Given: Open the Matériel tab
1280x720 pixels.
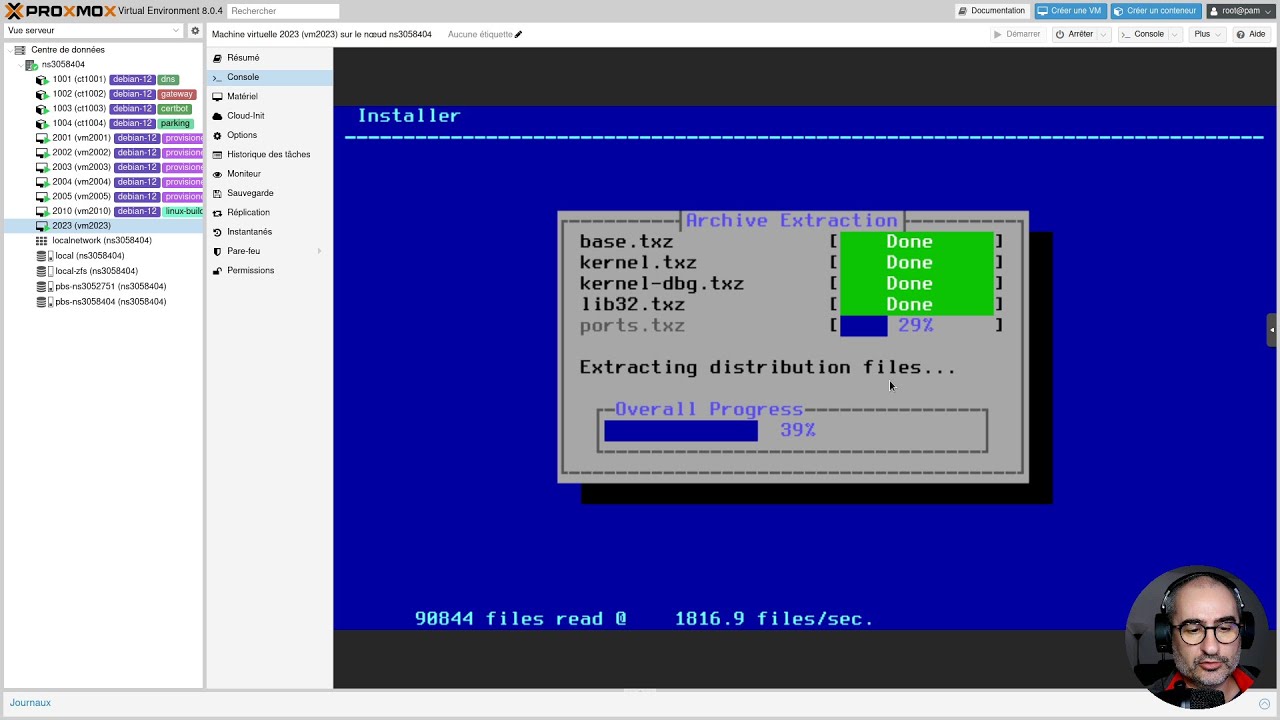Looking at the screenshot, I should coord(270,96).
